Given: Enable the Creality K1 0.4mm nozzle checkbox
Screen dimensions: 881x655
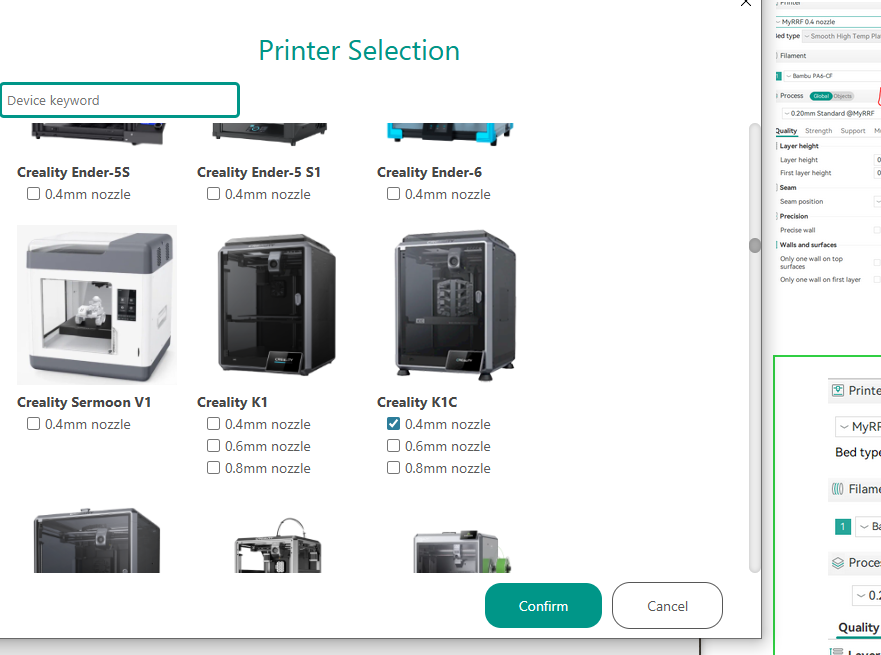Looking at the screenshot, I should pos(214,424).
